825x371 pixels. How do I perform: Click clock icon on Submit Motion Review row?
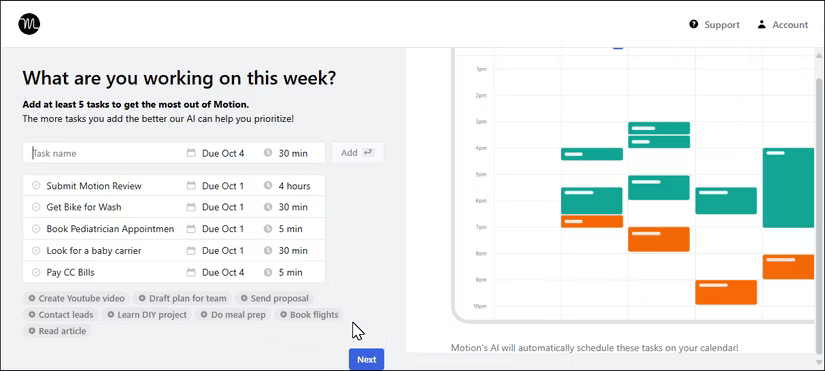click(x=268, y=185)
